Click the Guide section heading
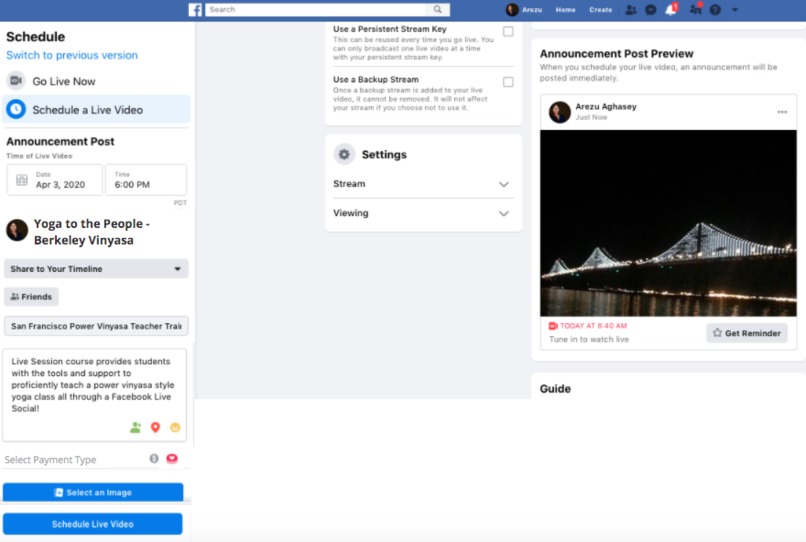The height and width of the screenshot is (542, 806). click(555, 389)
